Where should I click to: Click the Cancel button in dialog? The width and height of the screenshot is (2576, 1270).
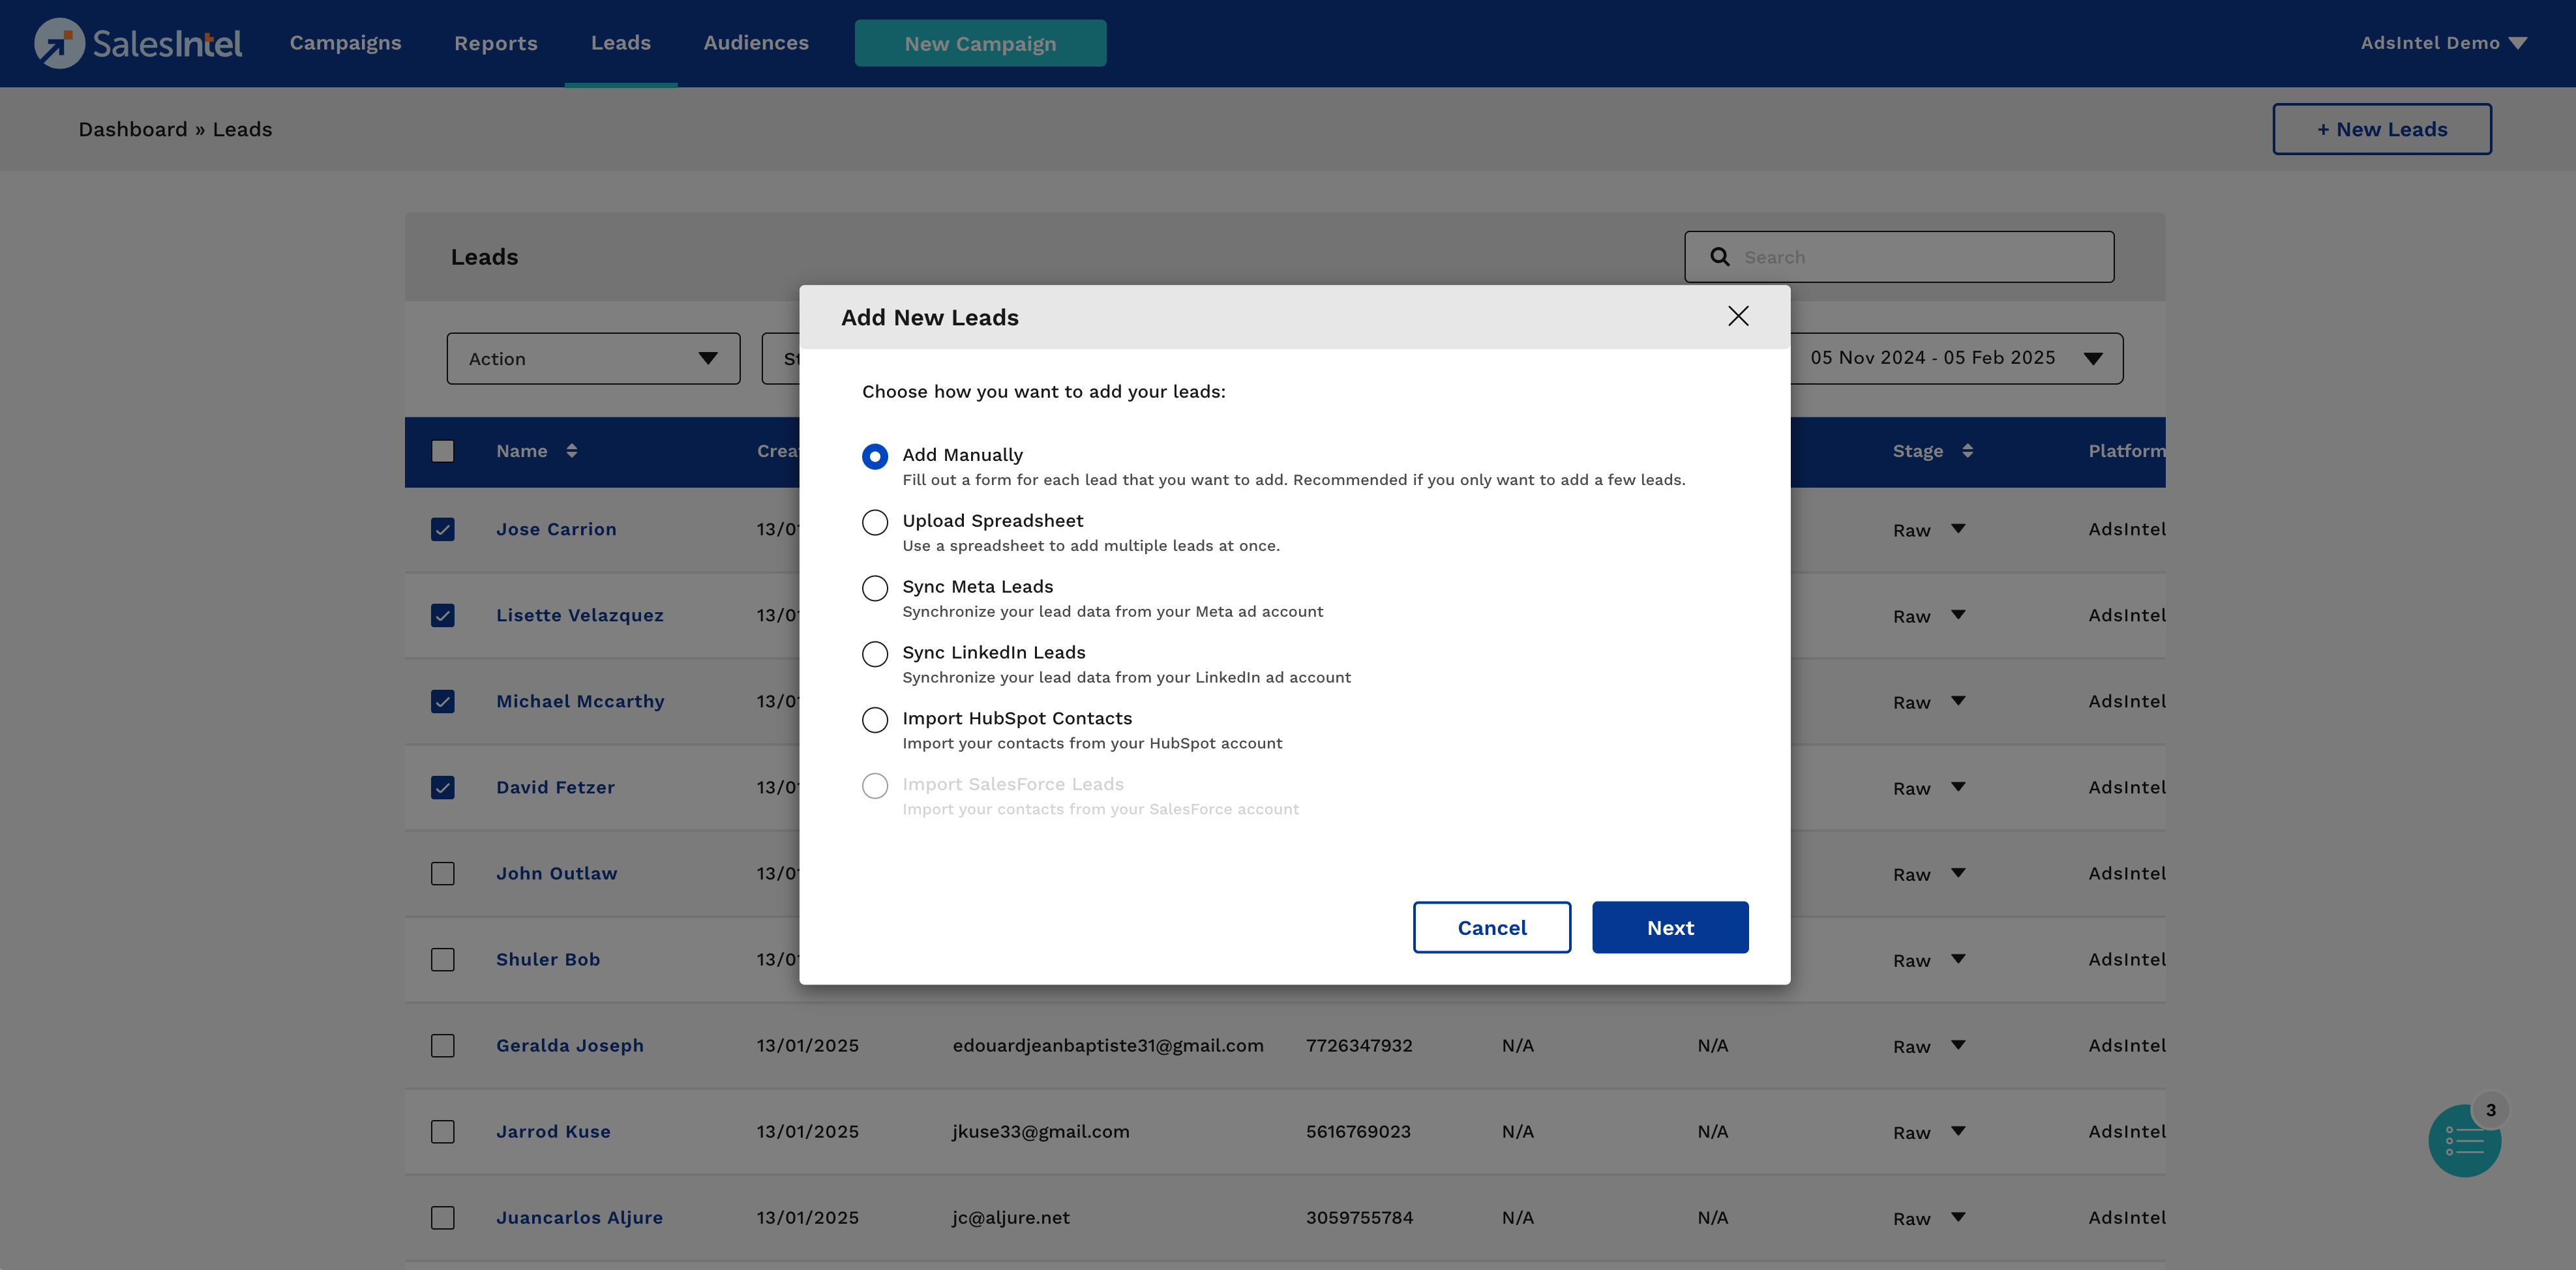point(1491,928)
